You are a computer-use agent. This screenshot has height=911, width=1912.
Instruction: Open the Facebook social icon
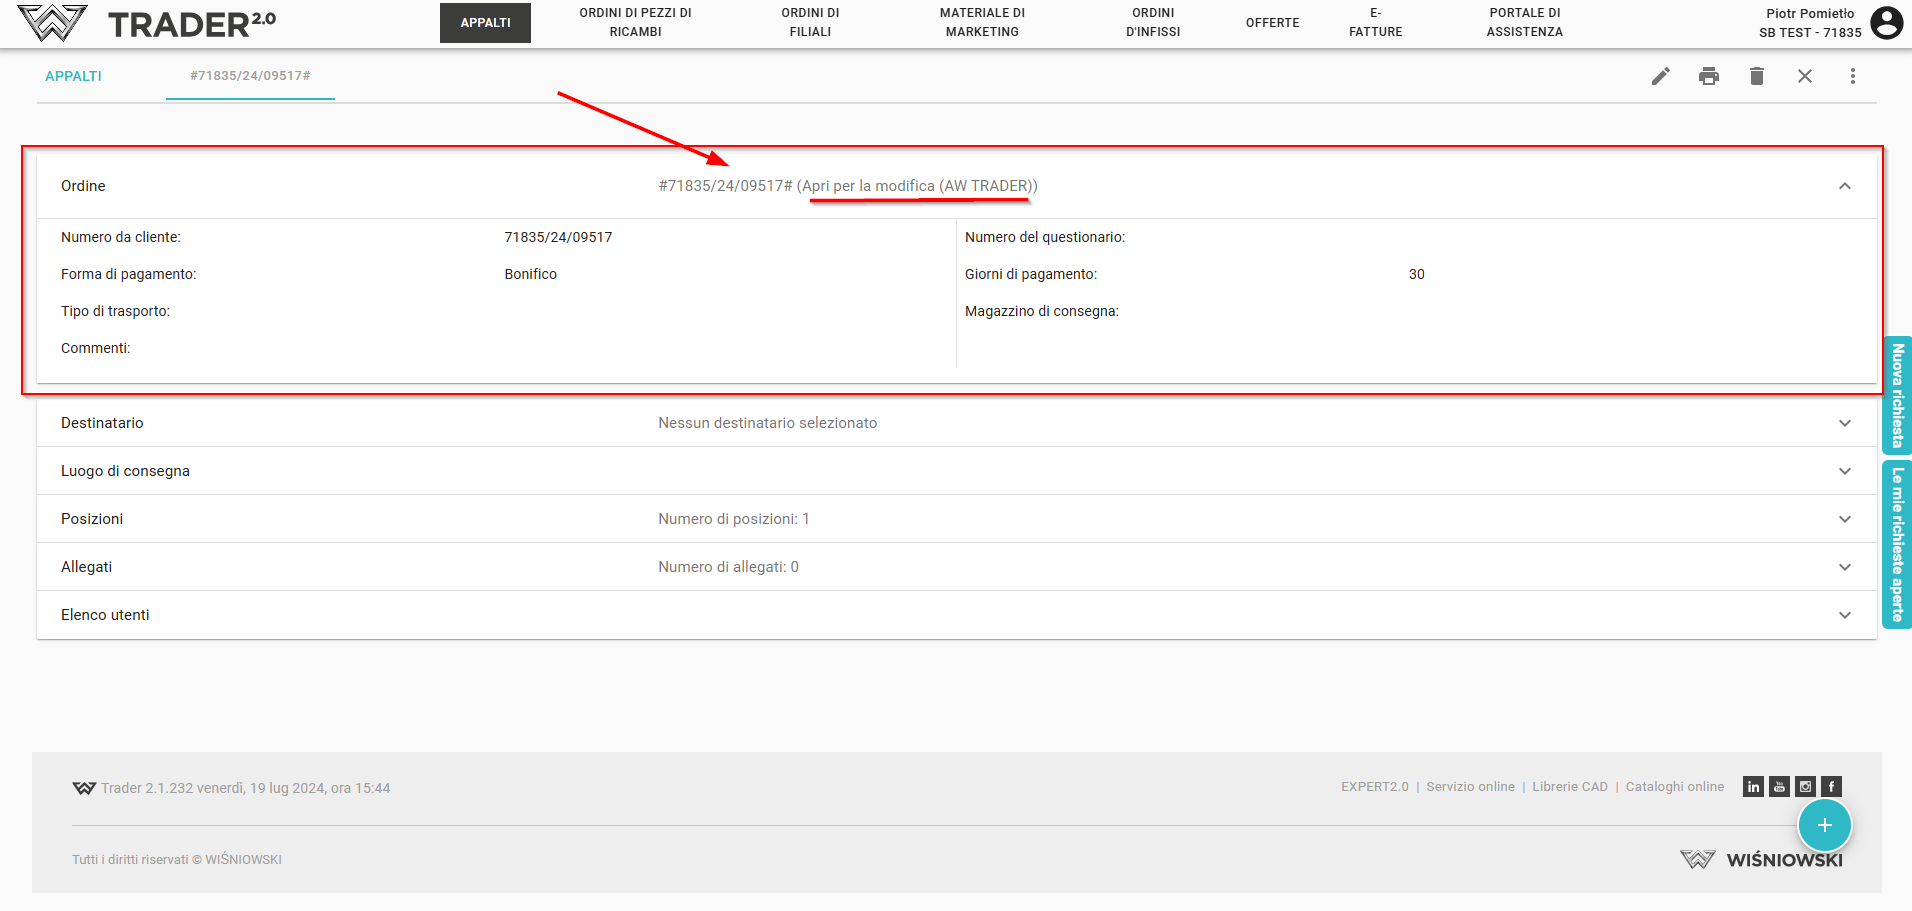pos(1831,787)
